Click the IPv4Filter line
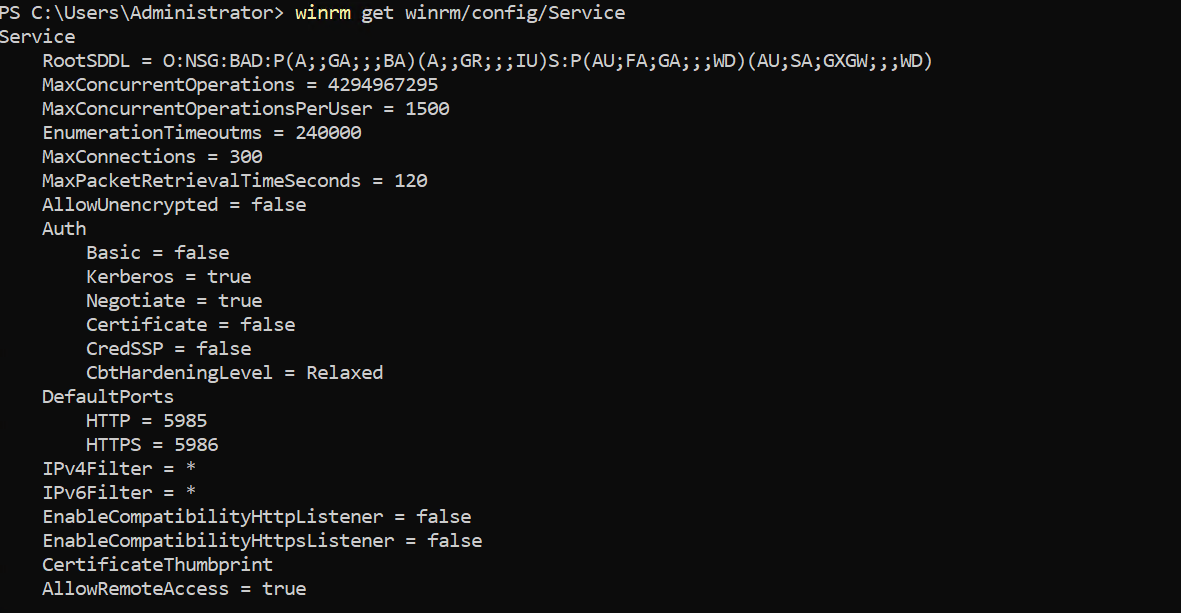The width and height of the screenshot is (1181, 613). click(x=118, y=469)
